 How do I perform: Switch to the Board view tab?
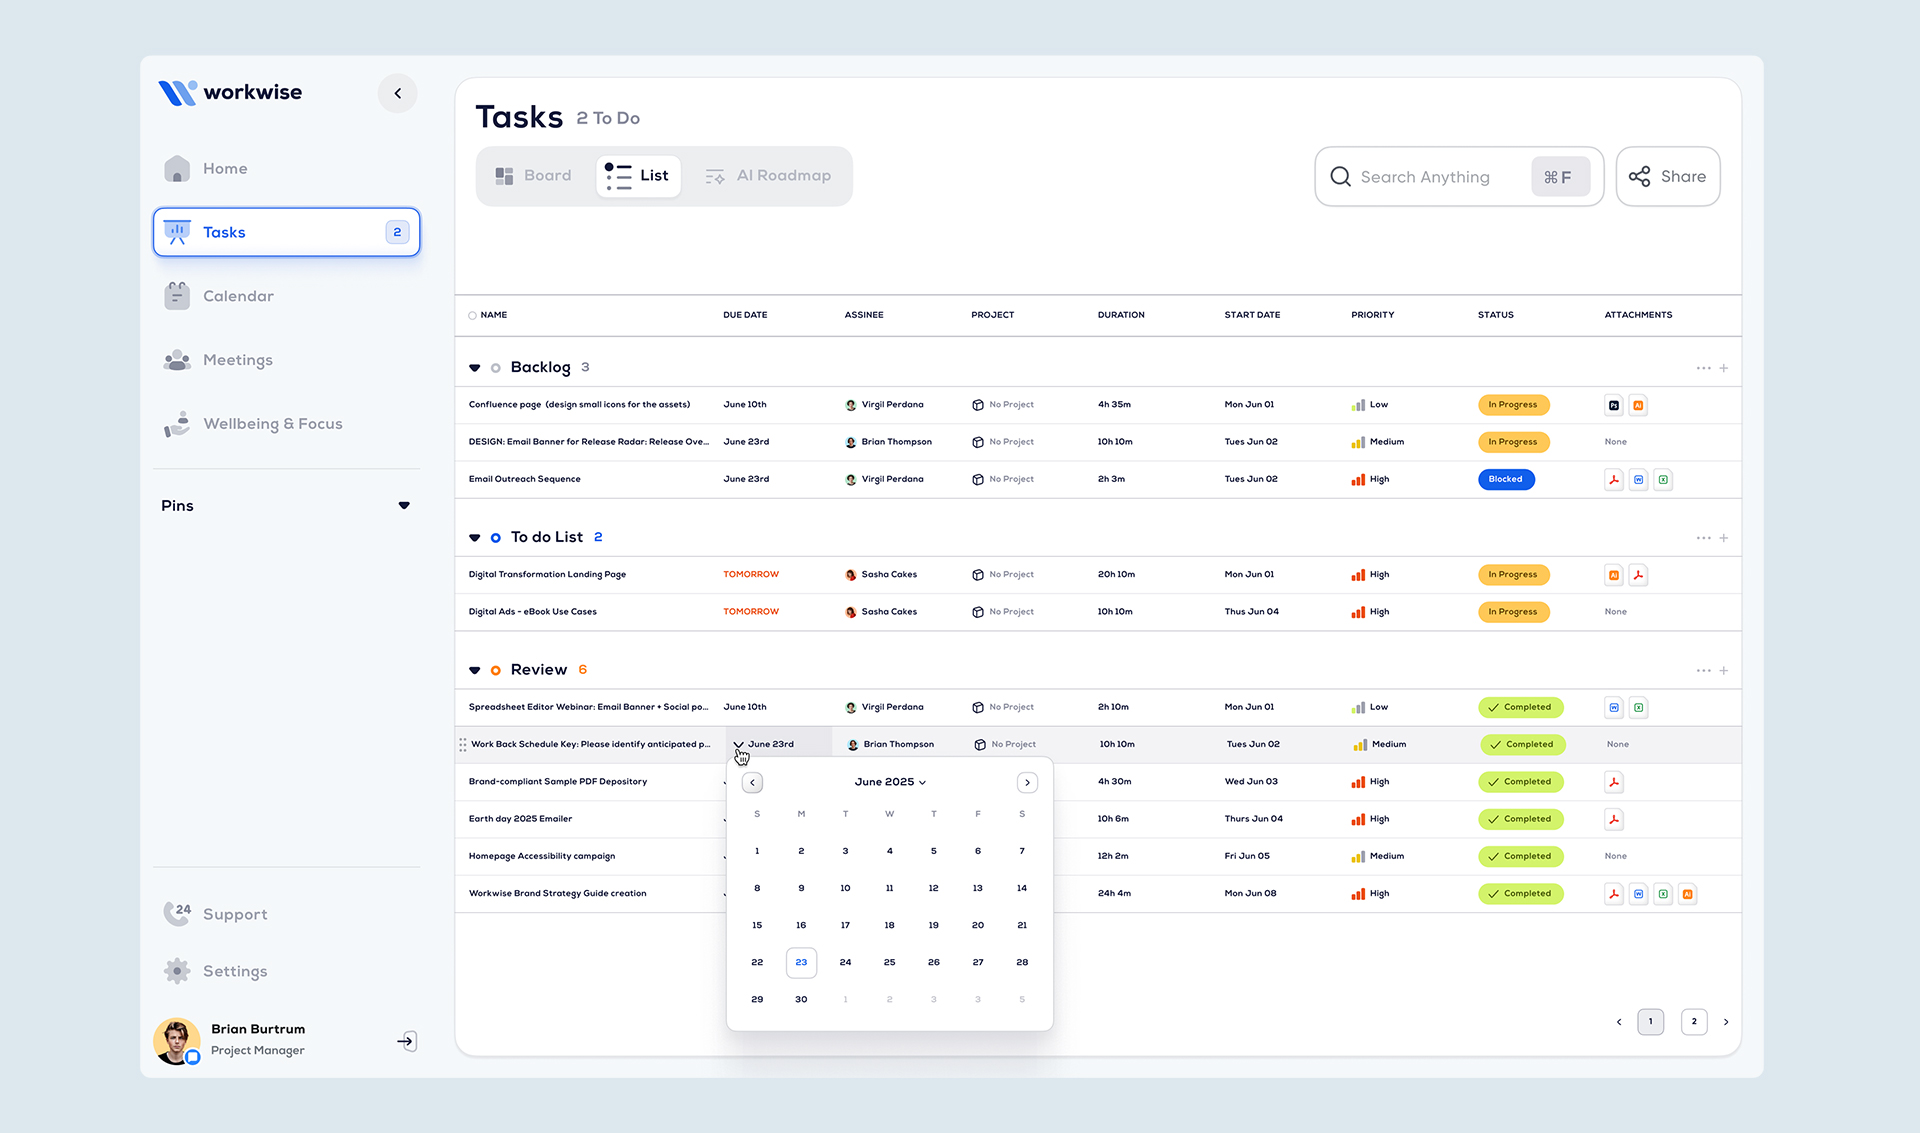click(535, 175)
